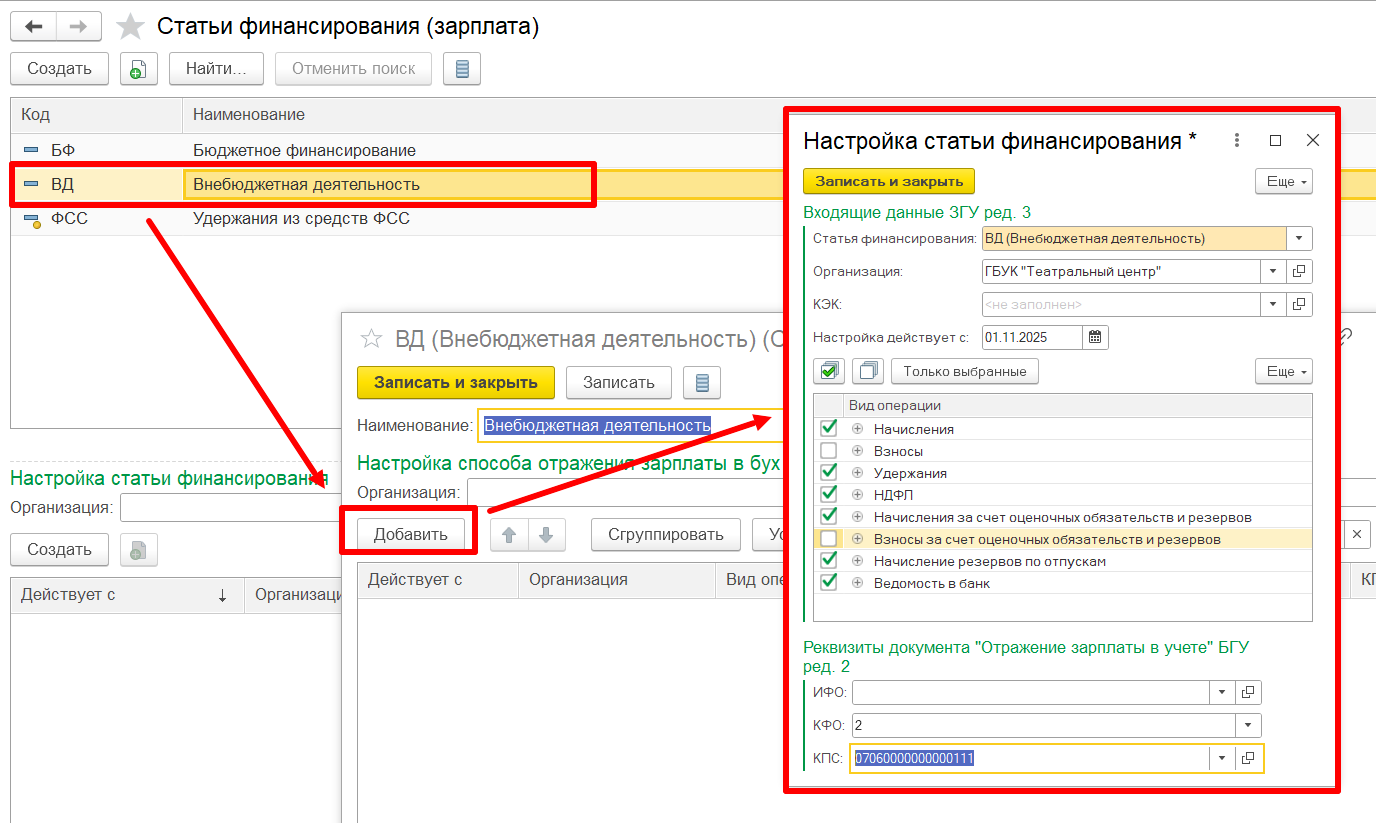Click the create-by-copying icon next to Создать
Image resolution: width=1376 pixels, height=823 pixels.
(x=138, y=69)
